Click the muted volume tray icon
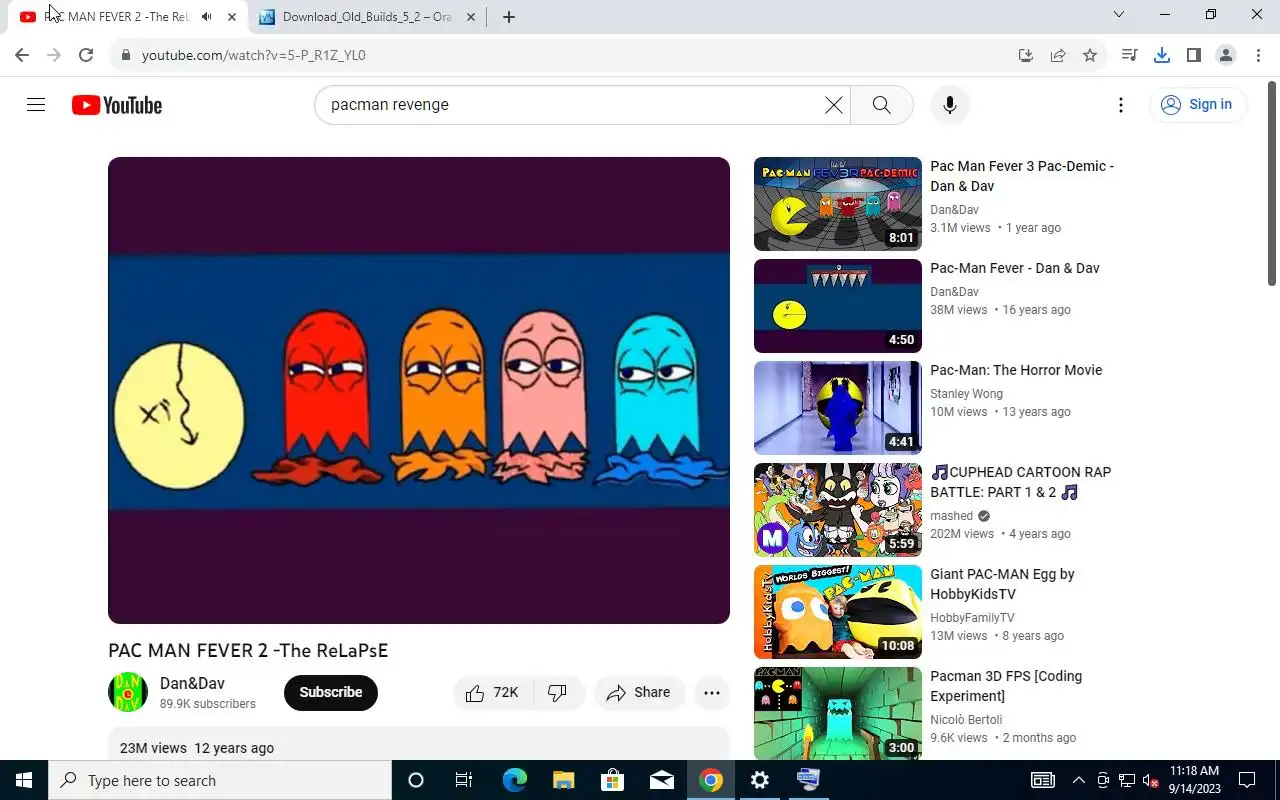The height and width of the screenshot is (800, 1280). coord(1151,780)
